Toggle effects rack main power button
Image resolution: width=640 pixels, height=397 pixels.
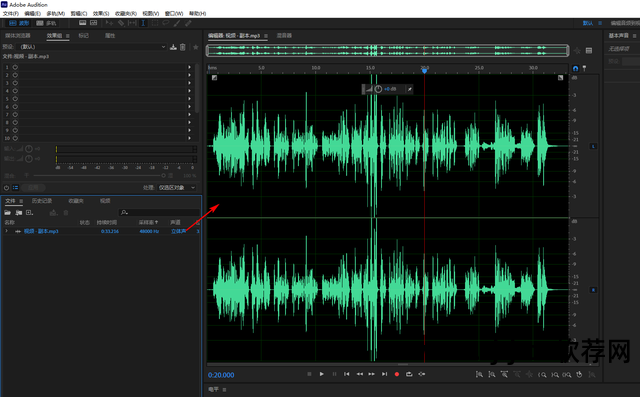(x=6, y=188)
